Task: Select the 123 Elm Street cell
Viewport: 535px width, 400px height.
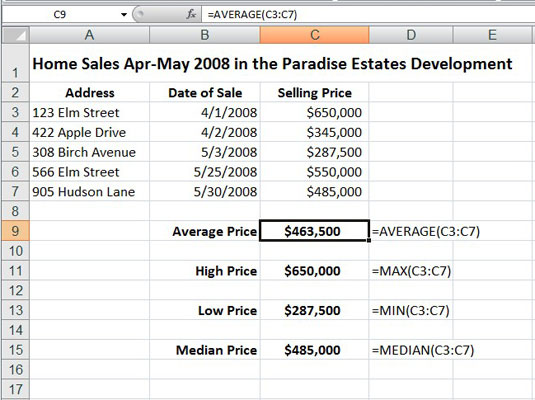Action: point(89,112)
